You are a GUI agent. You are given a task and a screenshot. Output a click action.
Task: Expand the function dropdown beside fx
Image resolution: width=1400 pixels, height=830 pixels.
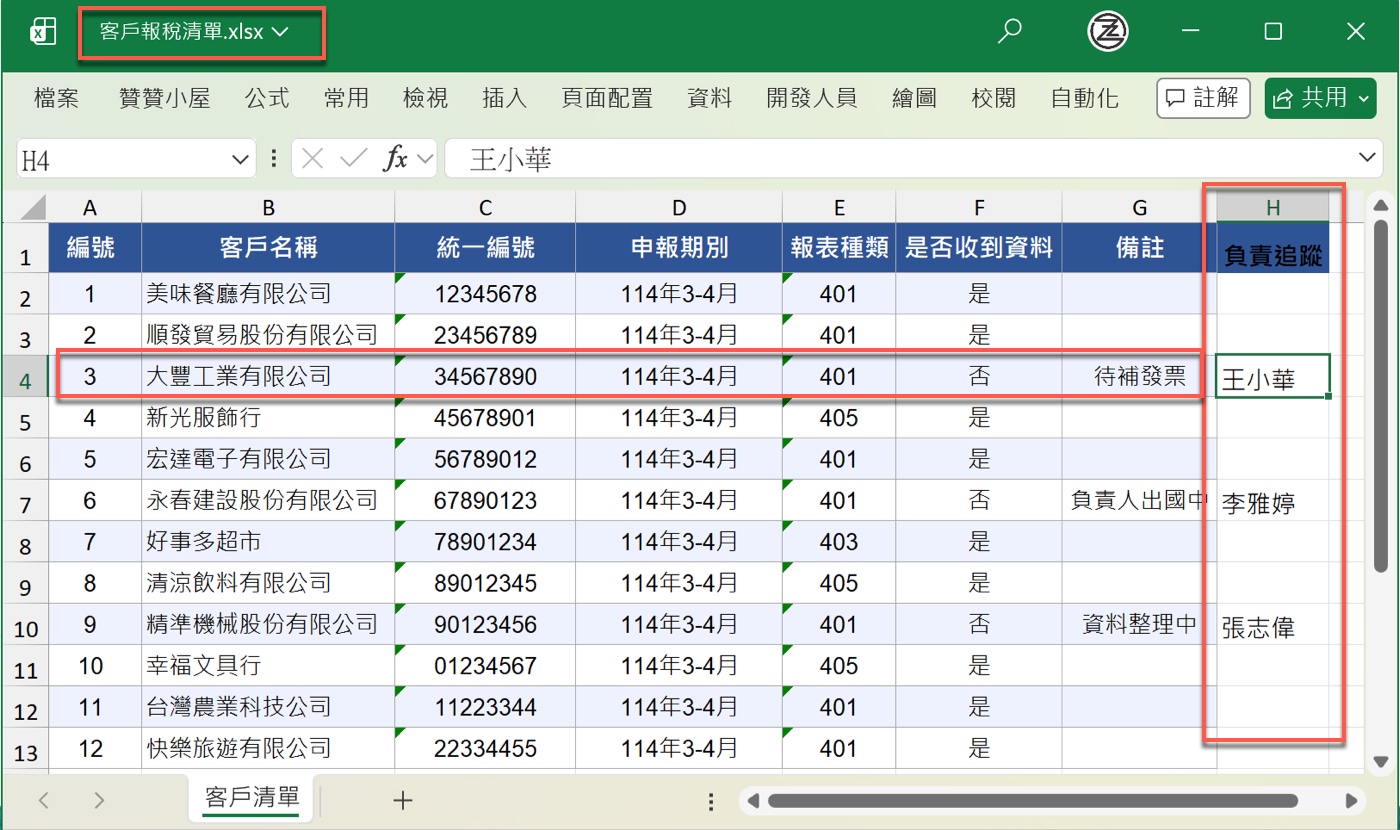pyautogui.click(x=425, y=158)
